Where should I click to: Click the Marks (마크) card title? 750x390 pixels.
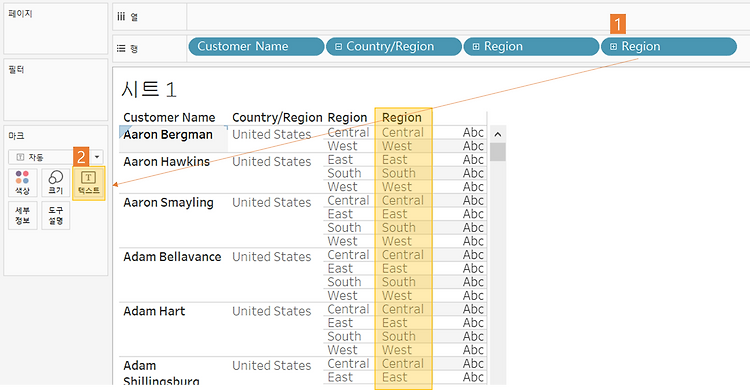(x=16, y=136)
